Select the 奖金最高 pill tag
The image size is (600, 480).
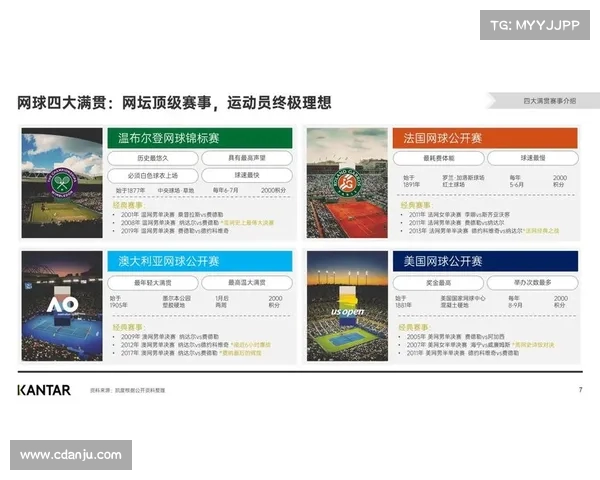pos(439,283)
